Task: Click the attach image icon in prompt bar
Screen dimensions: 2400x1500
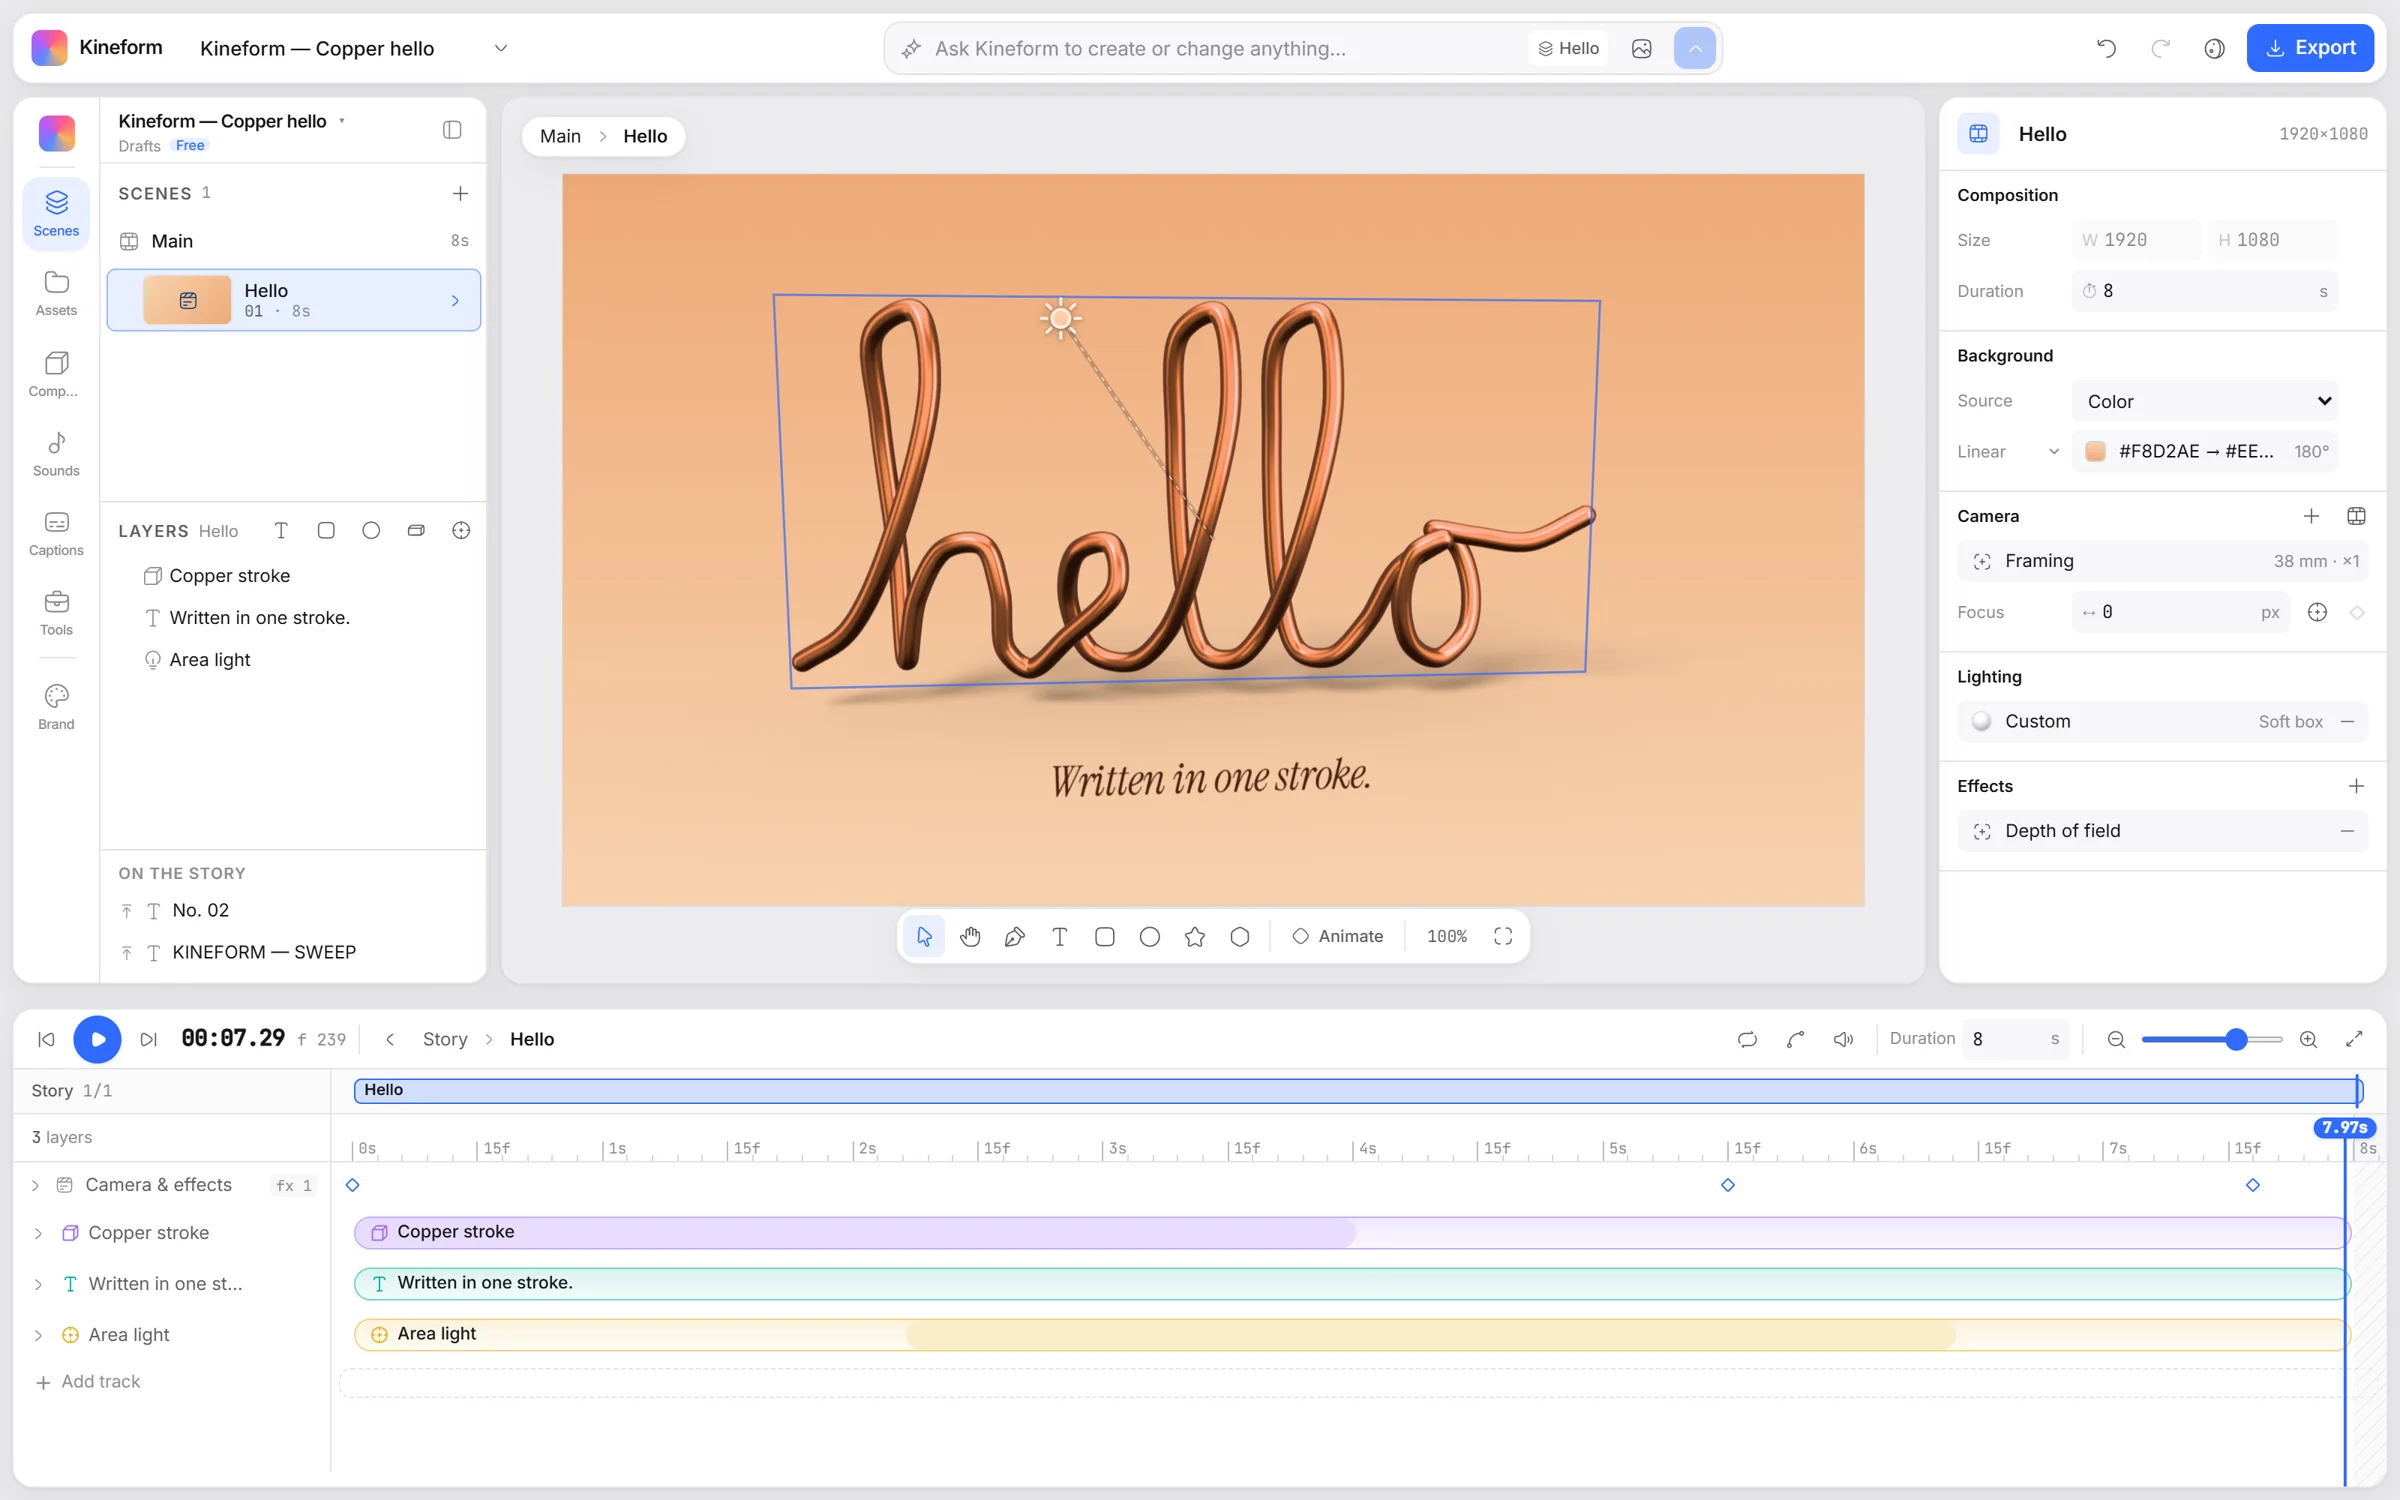Action: [1642, 48]
